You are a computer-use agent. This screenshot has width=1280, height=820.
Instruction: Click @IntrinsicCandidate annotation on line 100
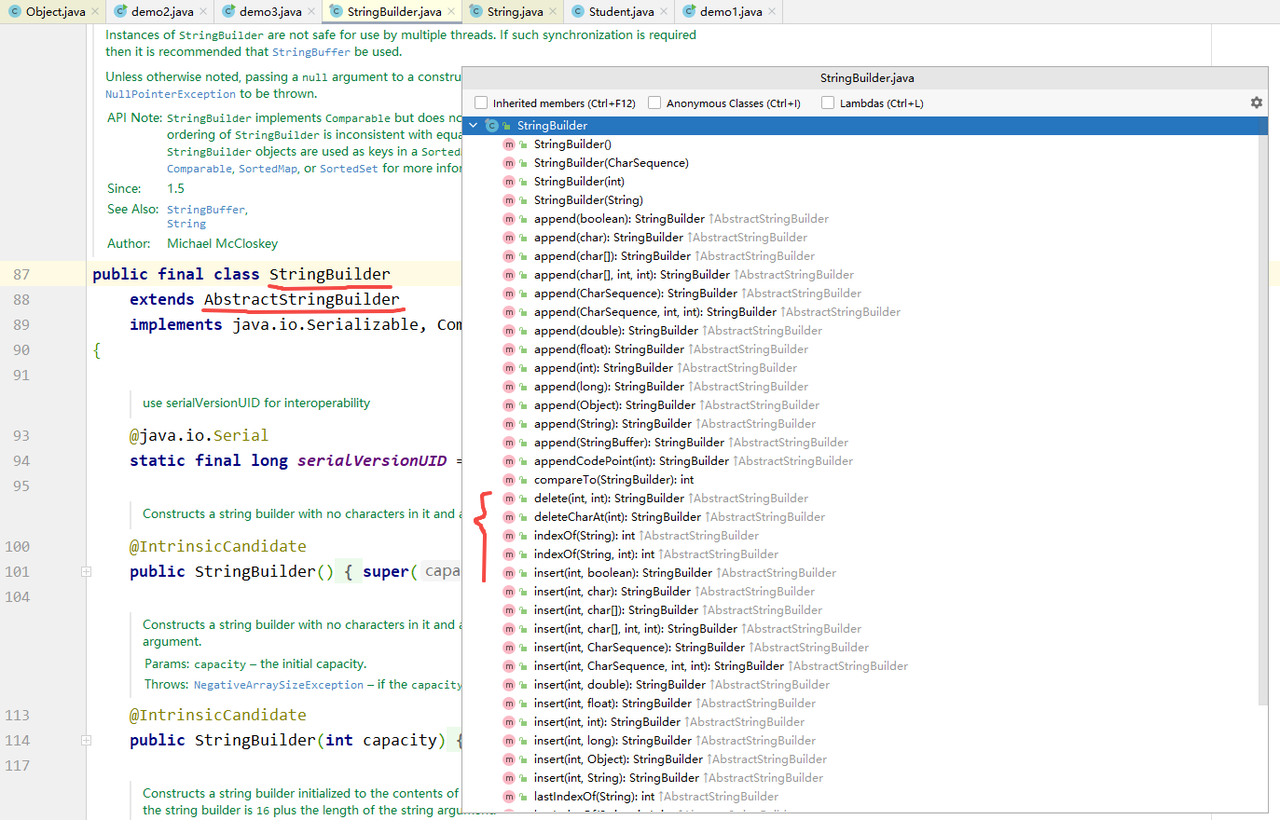218,547
